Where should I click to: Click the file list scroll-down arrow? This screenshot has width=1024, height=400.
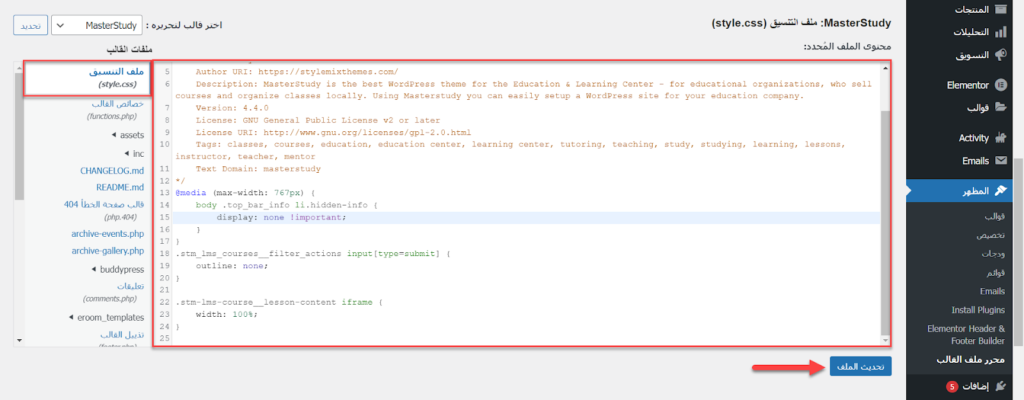pos(19,341)
